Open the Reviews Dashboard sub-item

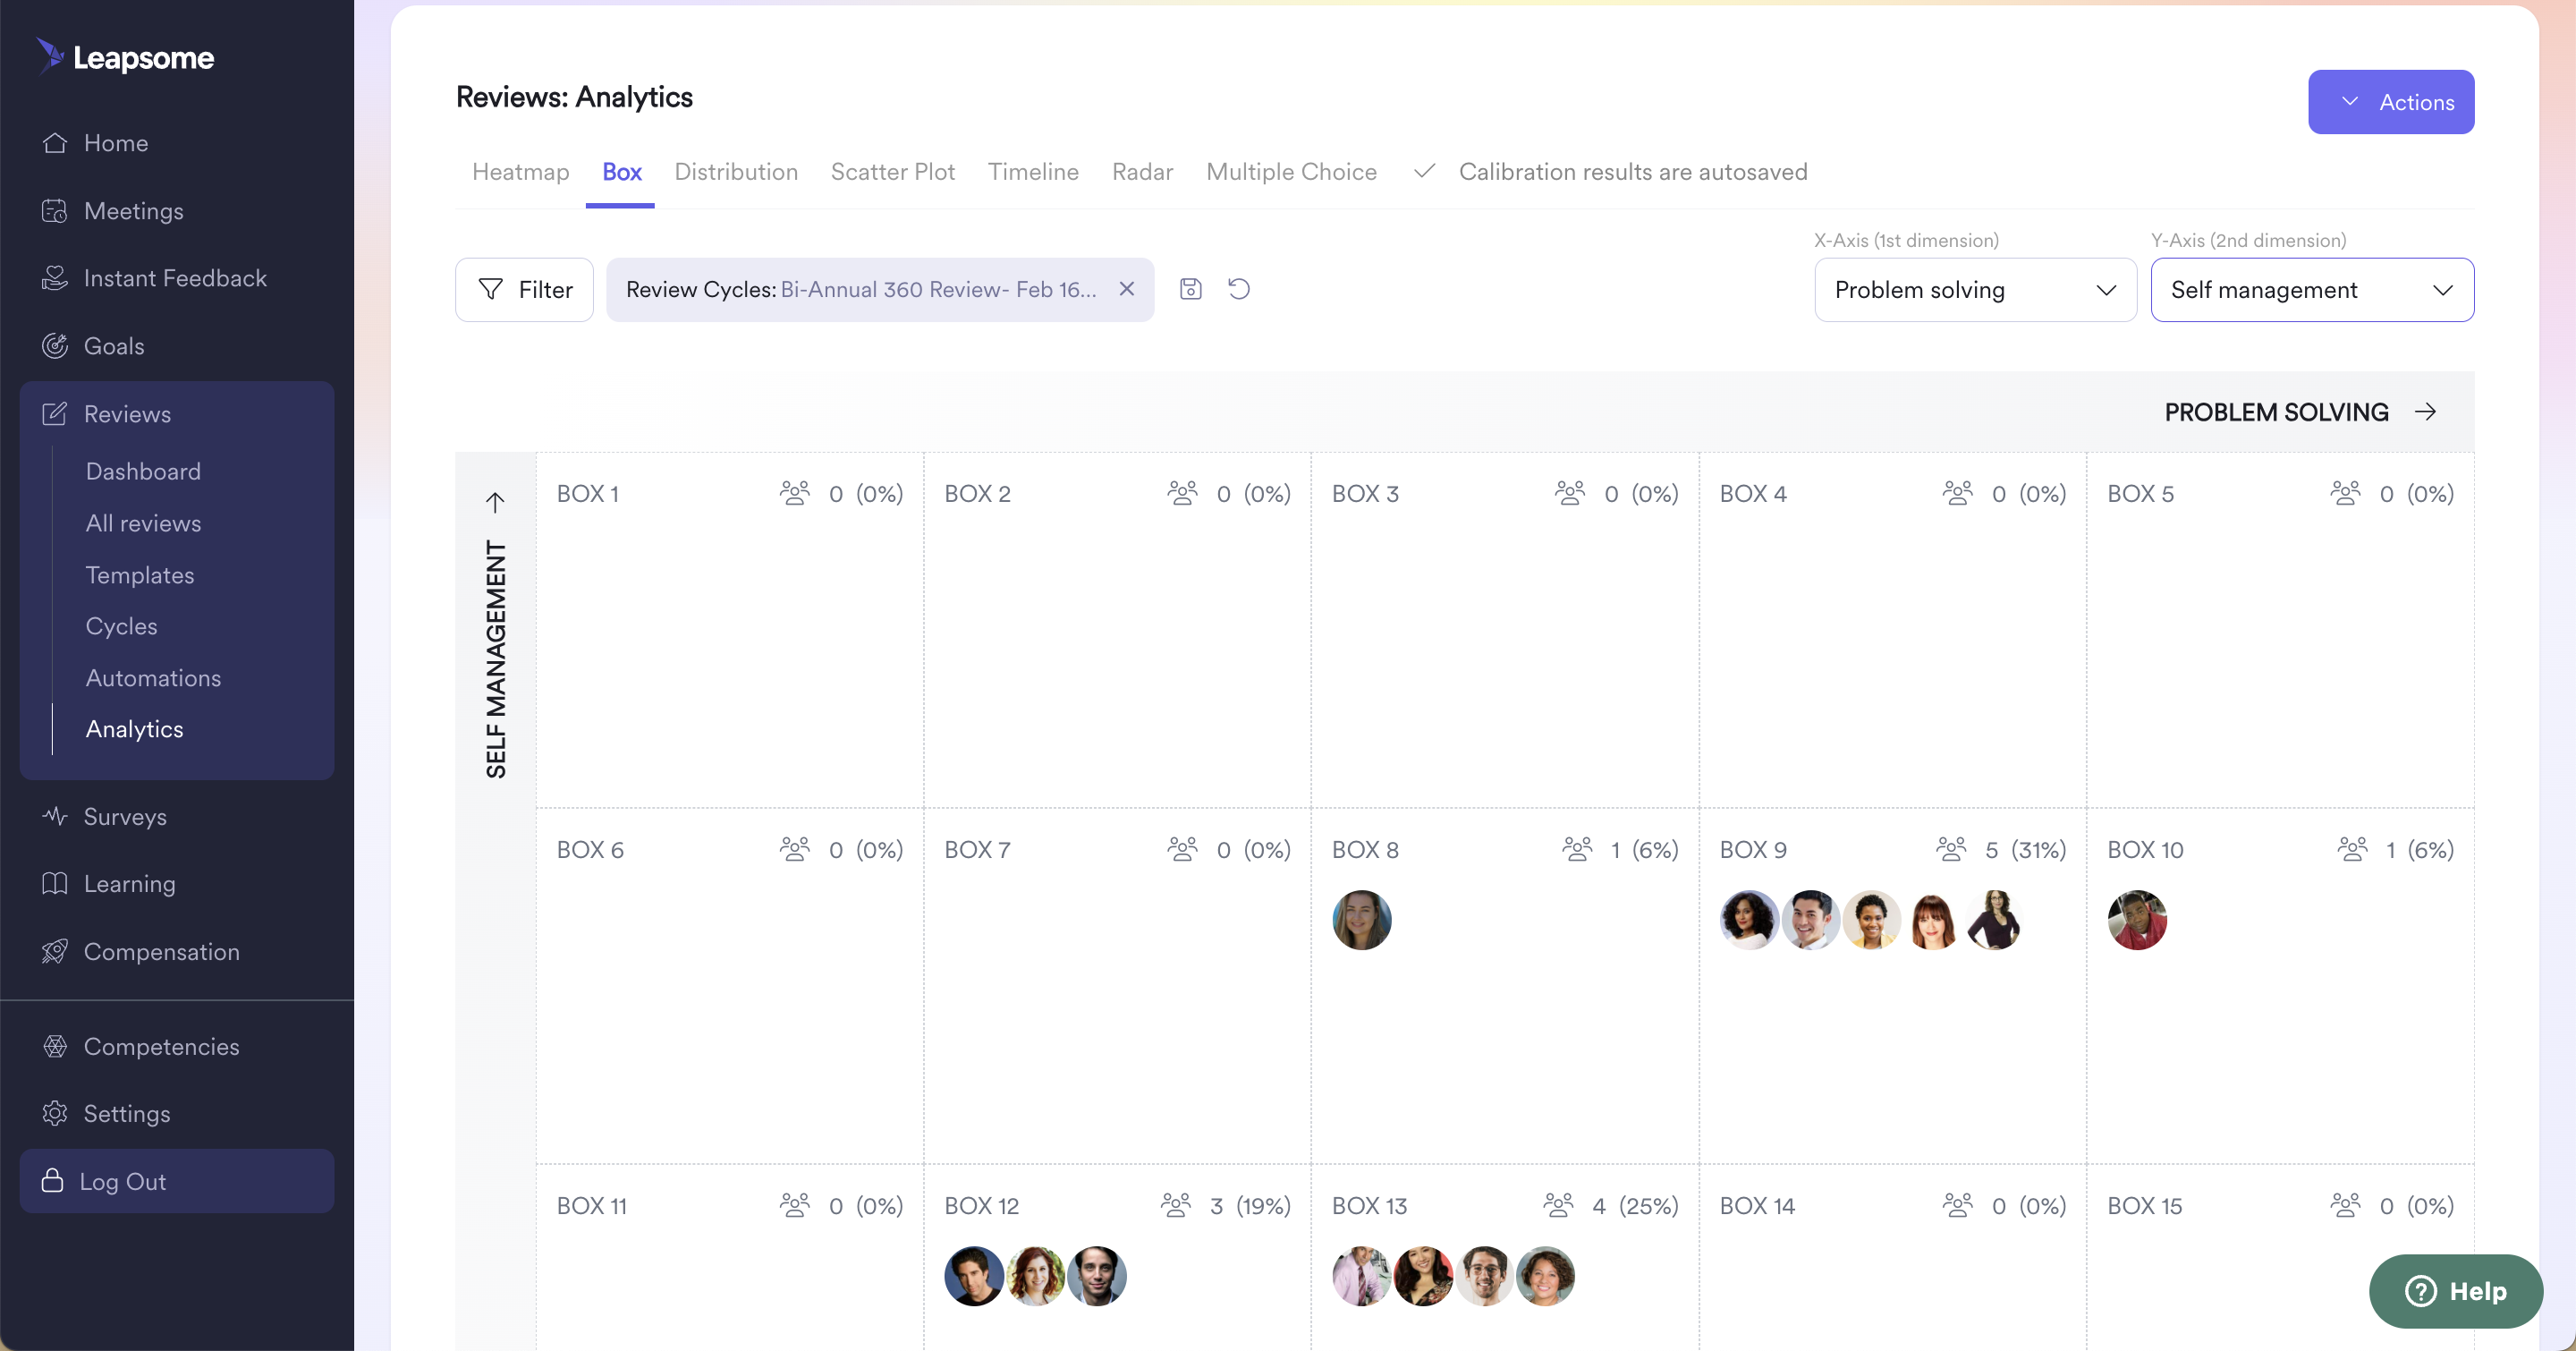[143, 471]
